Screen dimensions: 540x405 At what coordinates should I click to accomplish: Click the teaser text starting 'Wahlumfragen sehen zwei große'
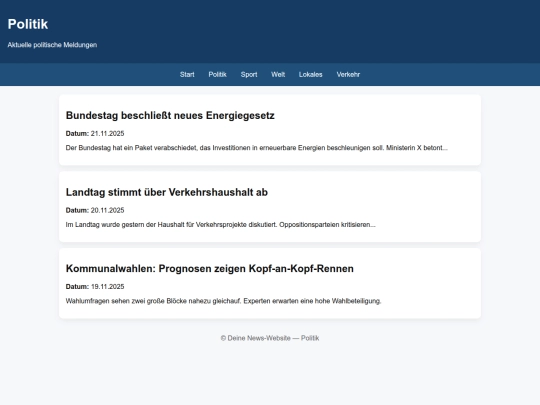pyautogui.click(x=224, y=301)
